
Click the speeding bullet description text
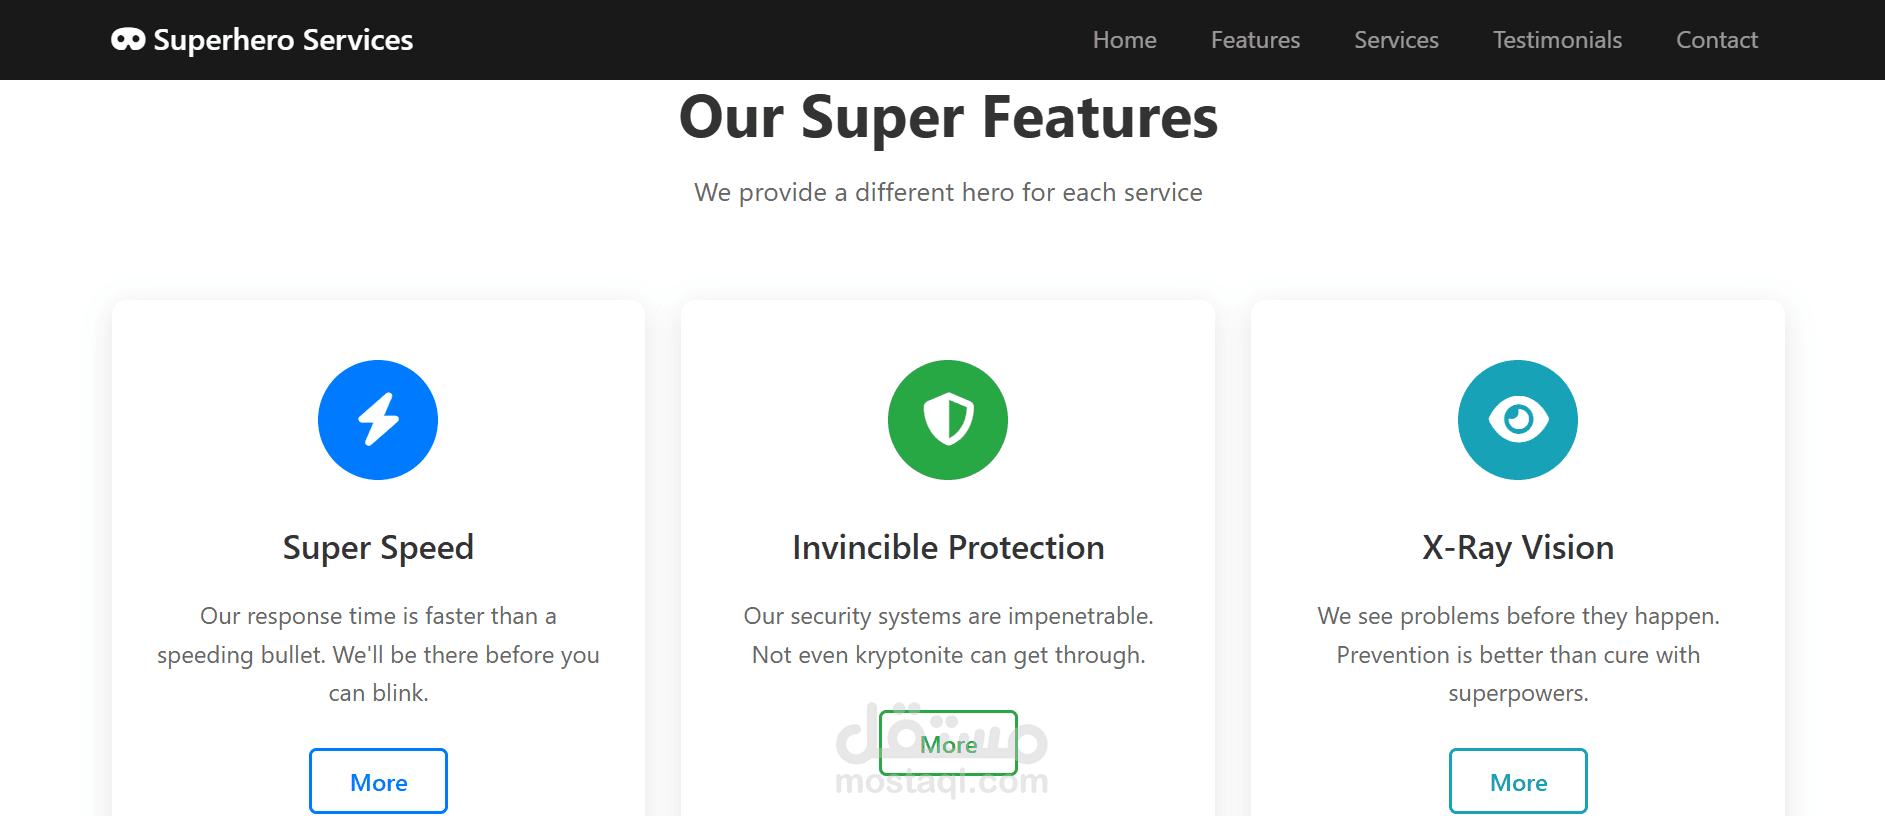378,654
